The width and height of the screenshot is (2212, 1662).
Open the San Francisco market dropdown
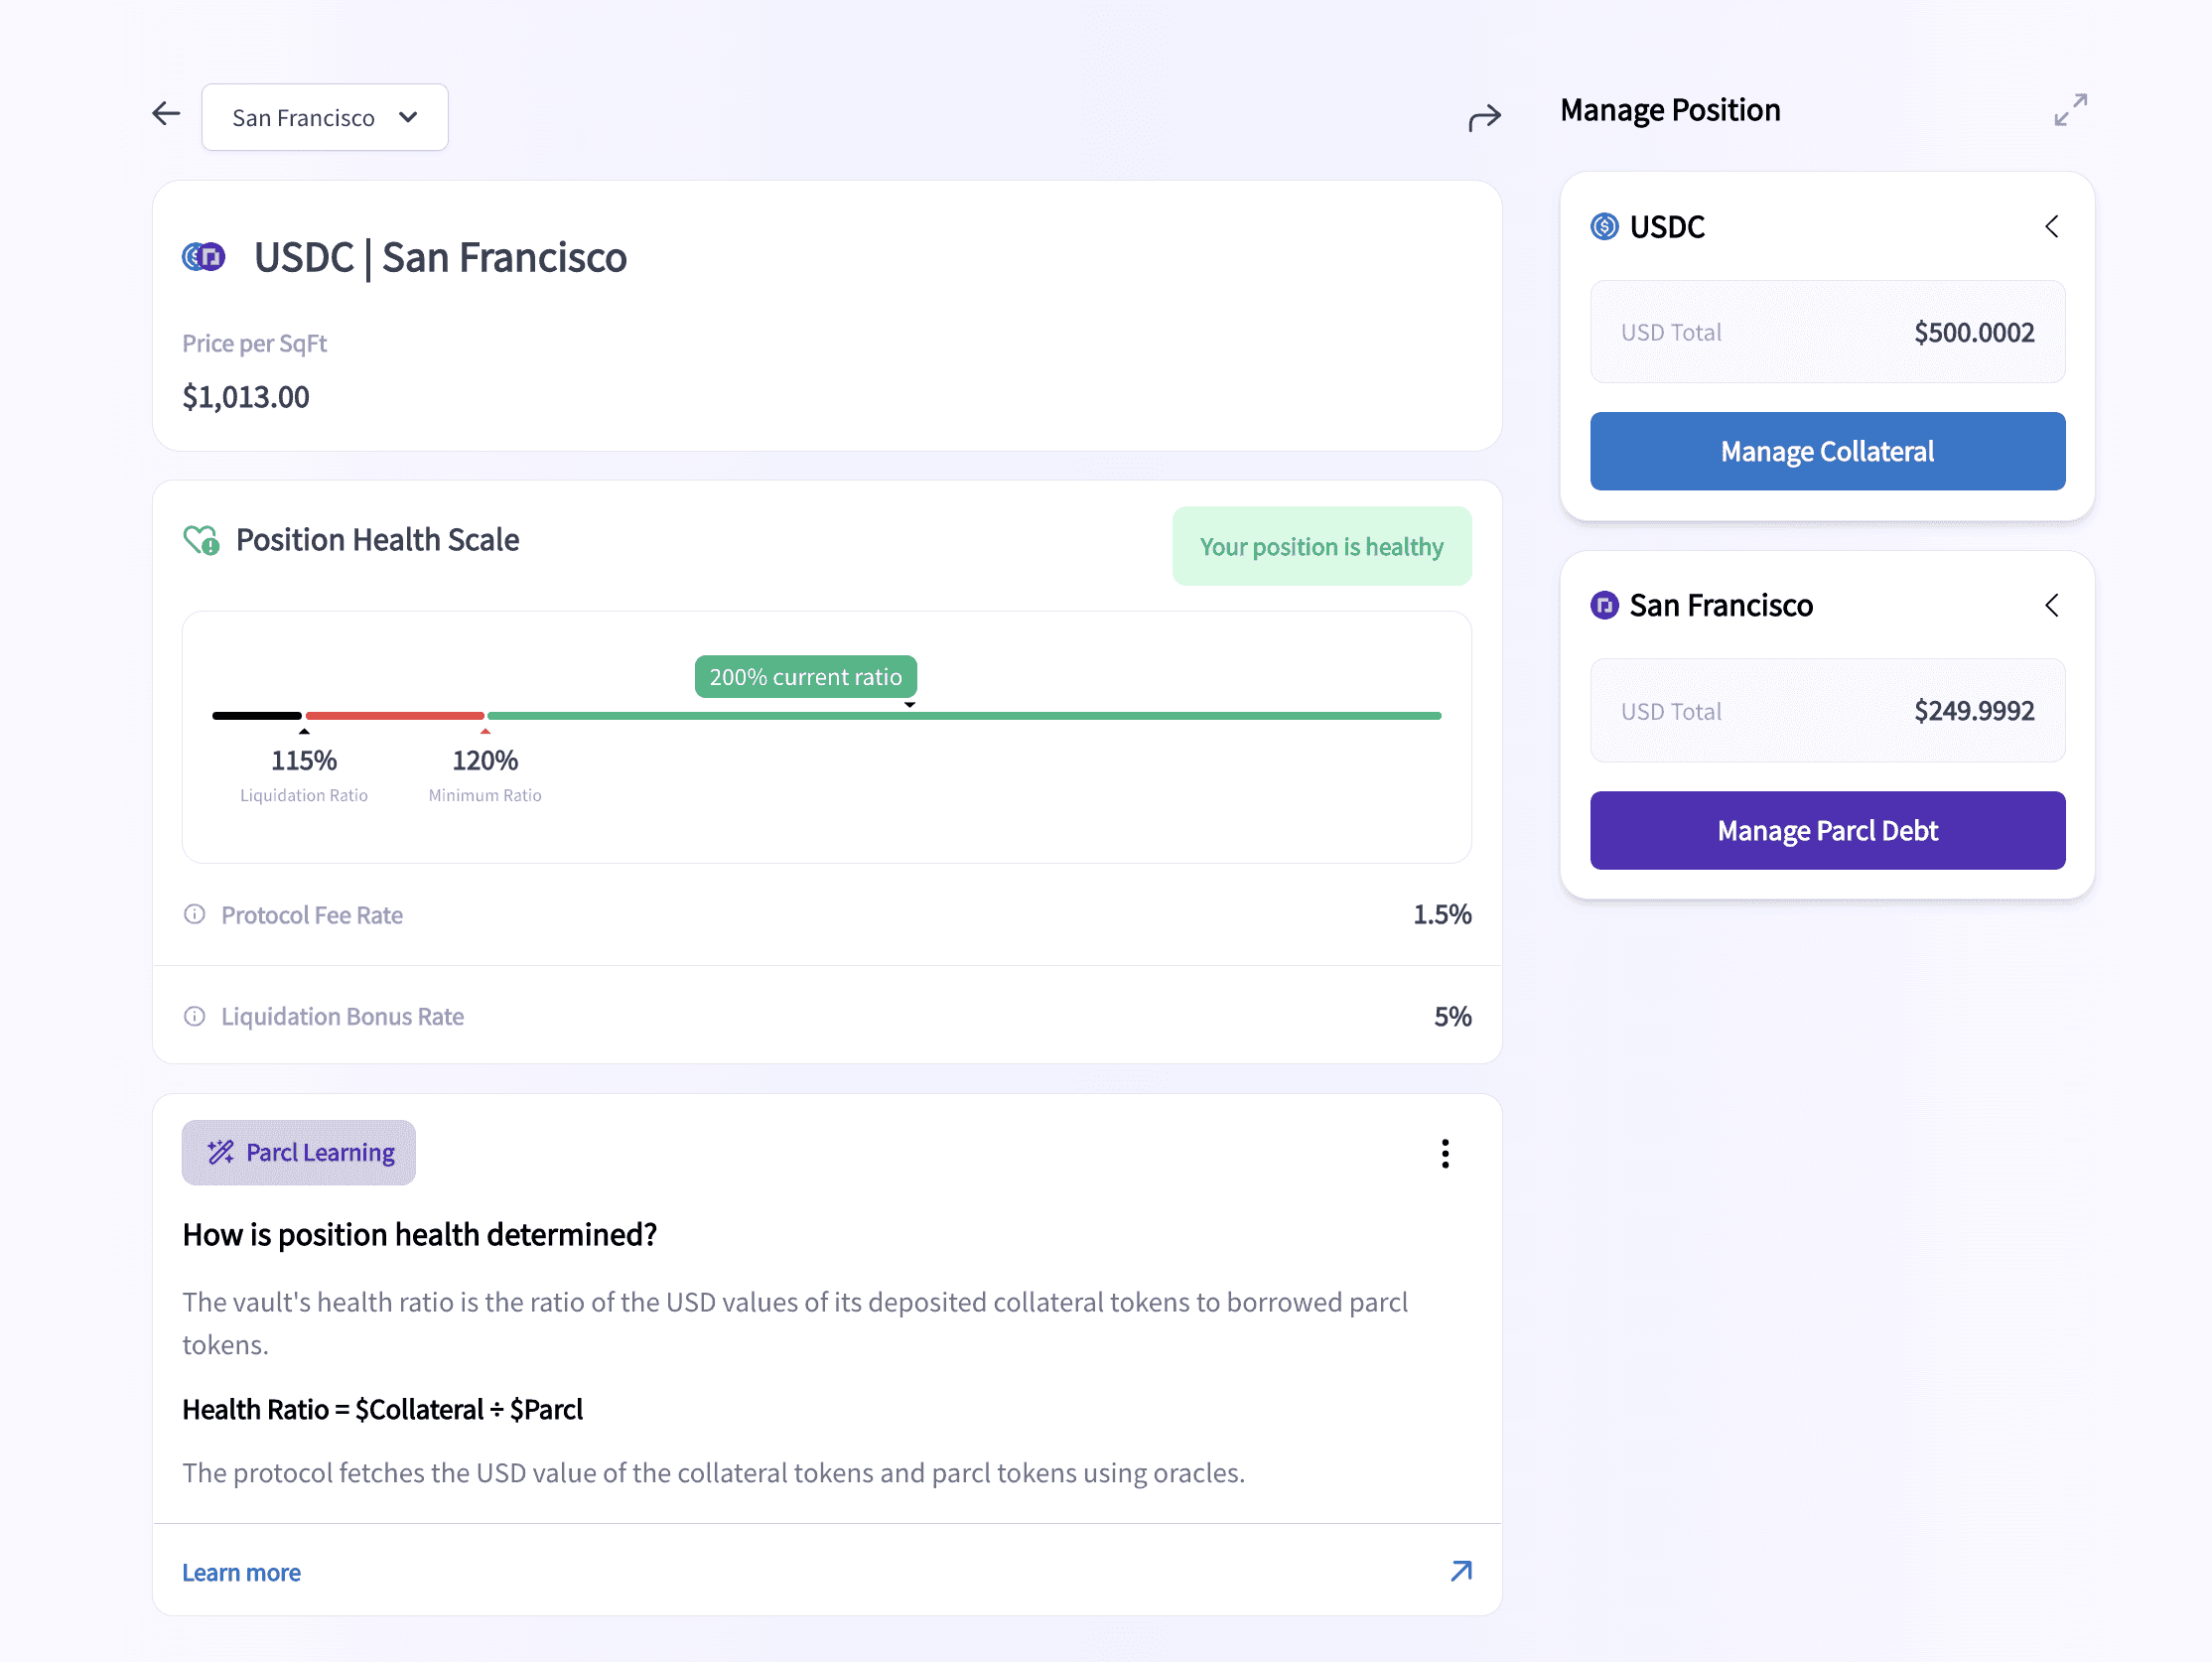[x=324, y=117]
